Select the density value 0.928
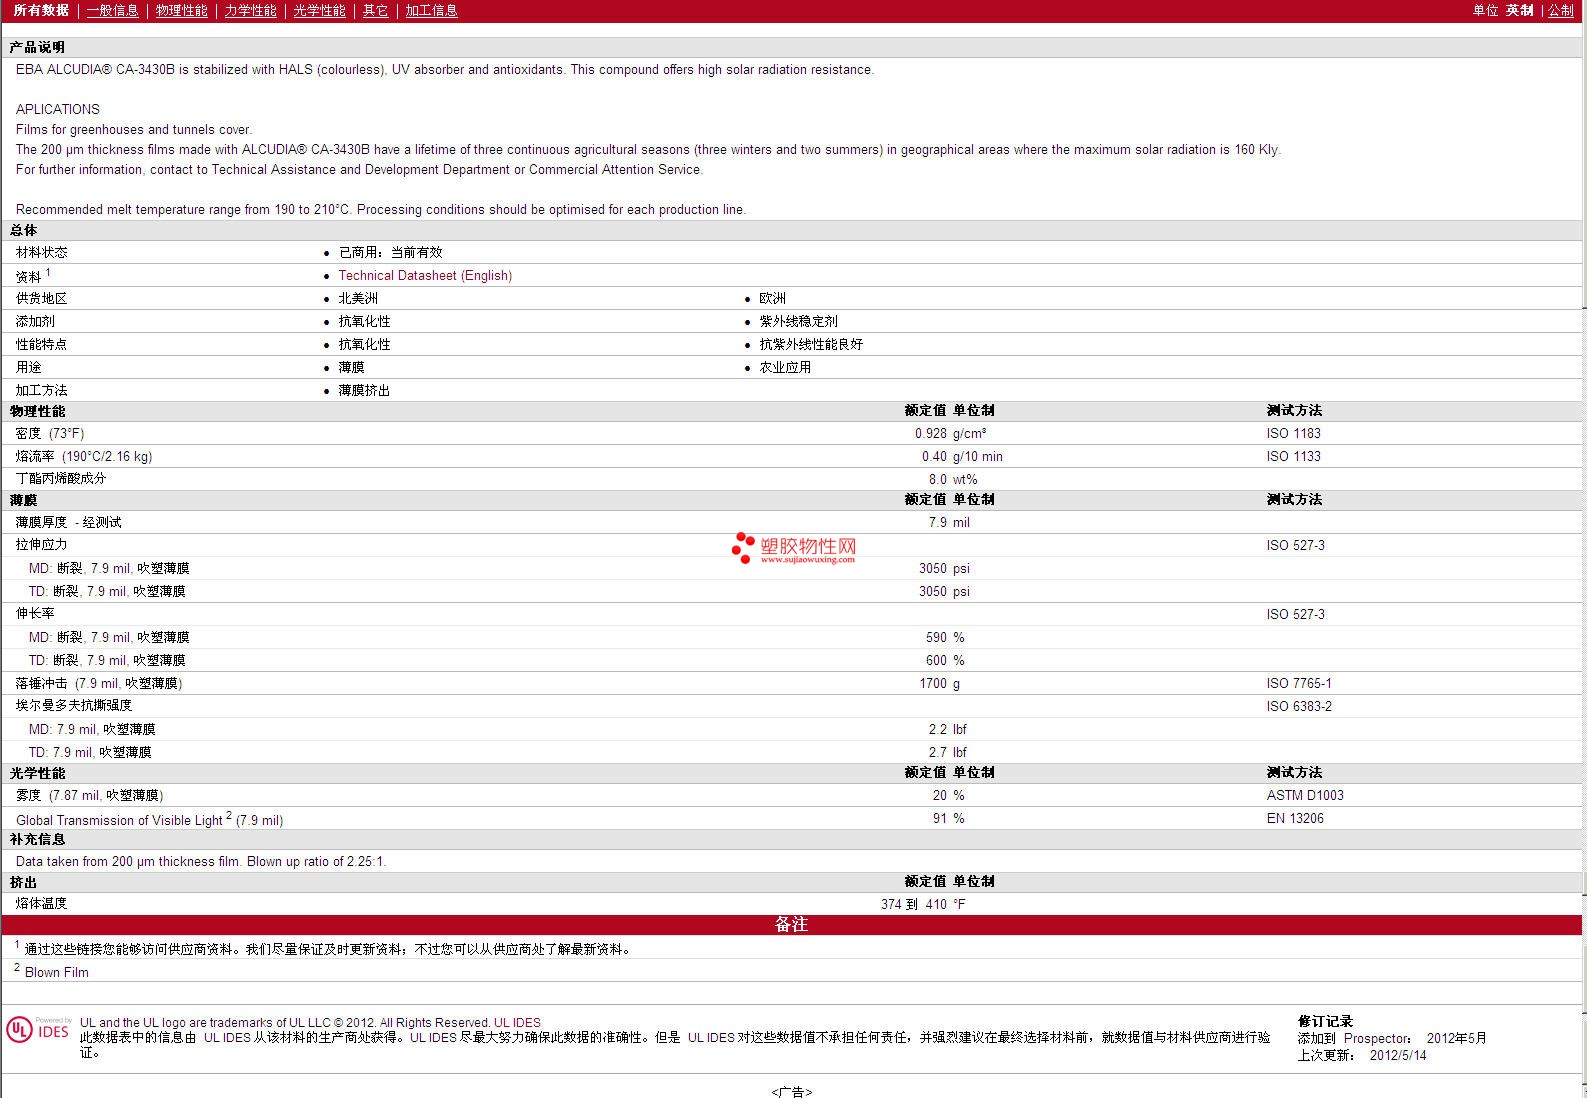This screenshot has width=1587, height=1098. pyautogui.click(x=930, y=433)
